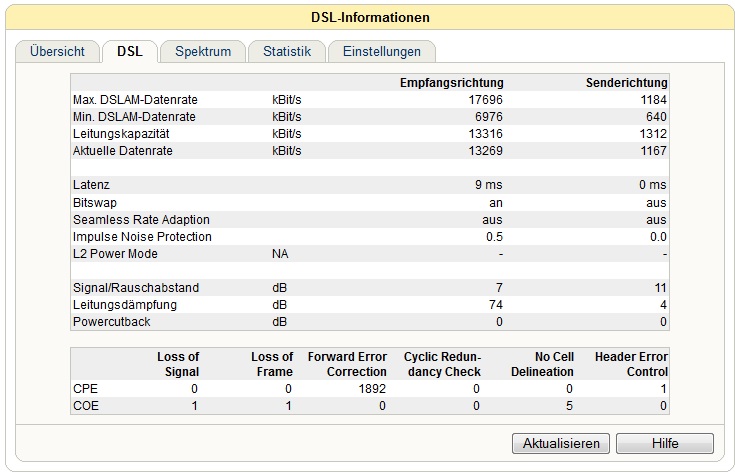735x472 pixels.
Task: Click the DSL-Informationen title bar
Action: [x=367, y=17]
